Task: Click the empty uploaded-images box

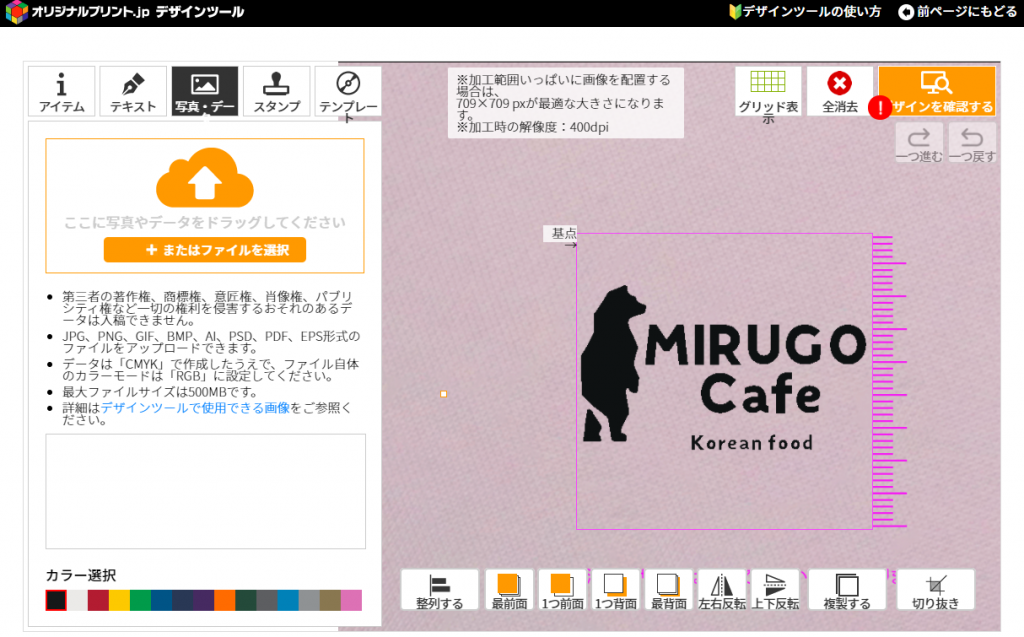Action: [205, 491]
